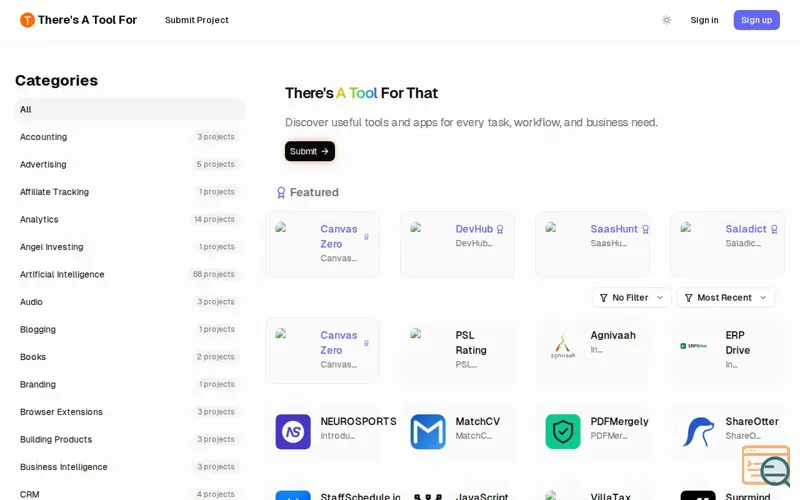The image size is (800, 500).
Task: Open the Most Recent sort dropdown
Action: click(725, 298)
